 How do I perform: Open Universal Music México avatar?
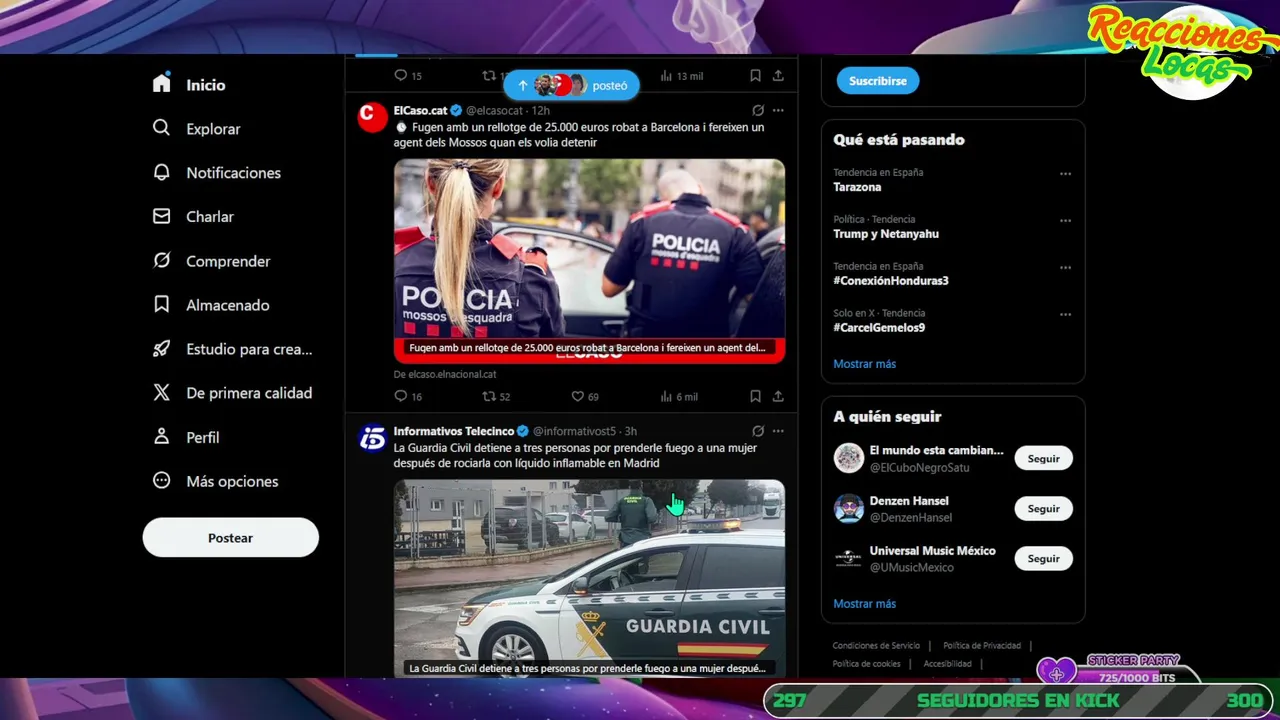tap(849, 559)
